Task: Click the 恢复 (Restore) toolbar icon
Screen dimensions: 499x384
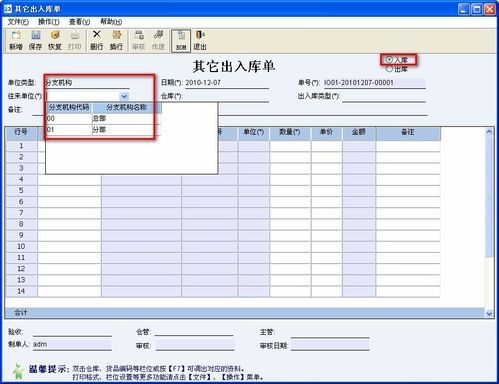Action: pos(55,40)
